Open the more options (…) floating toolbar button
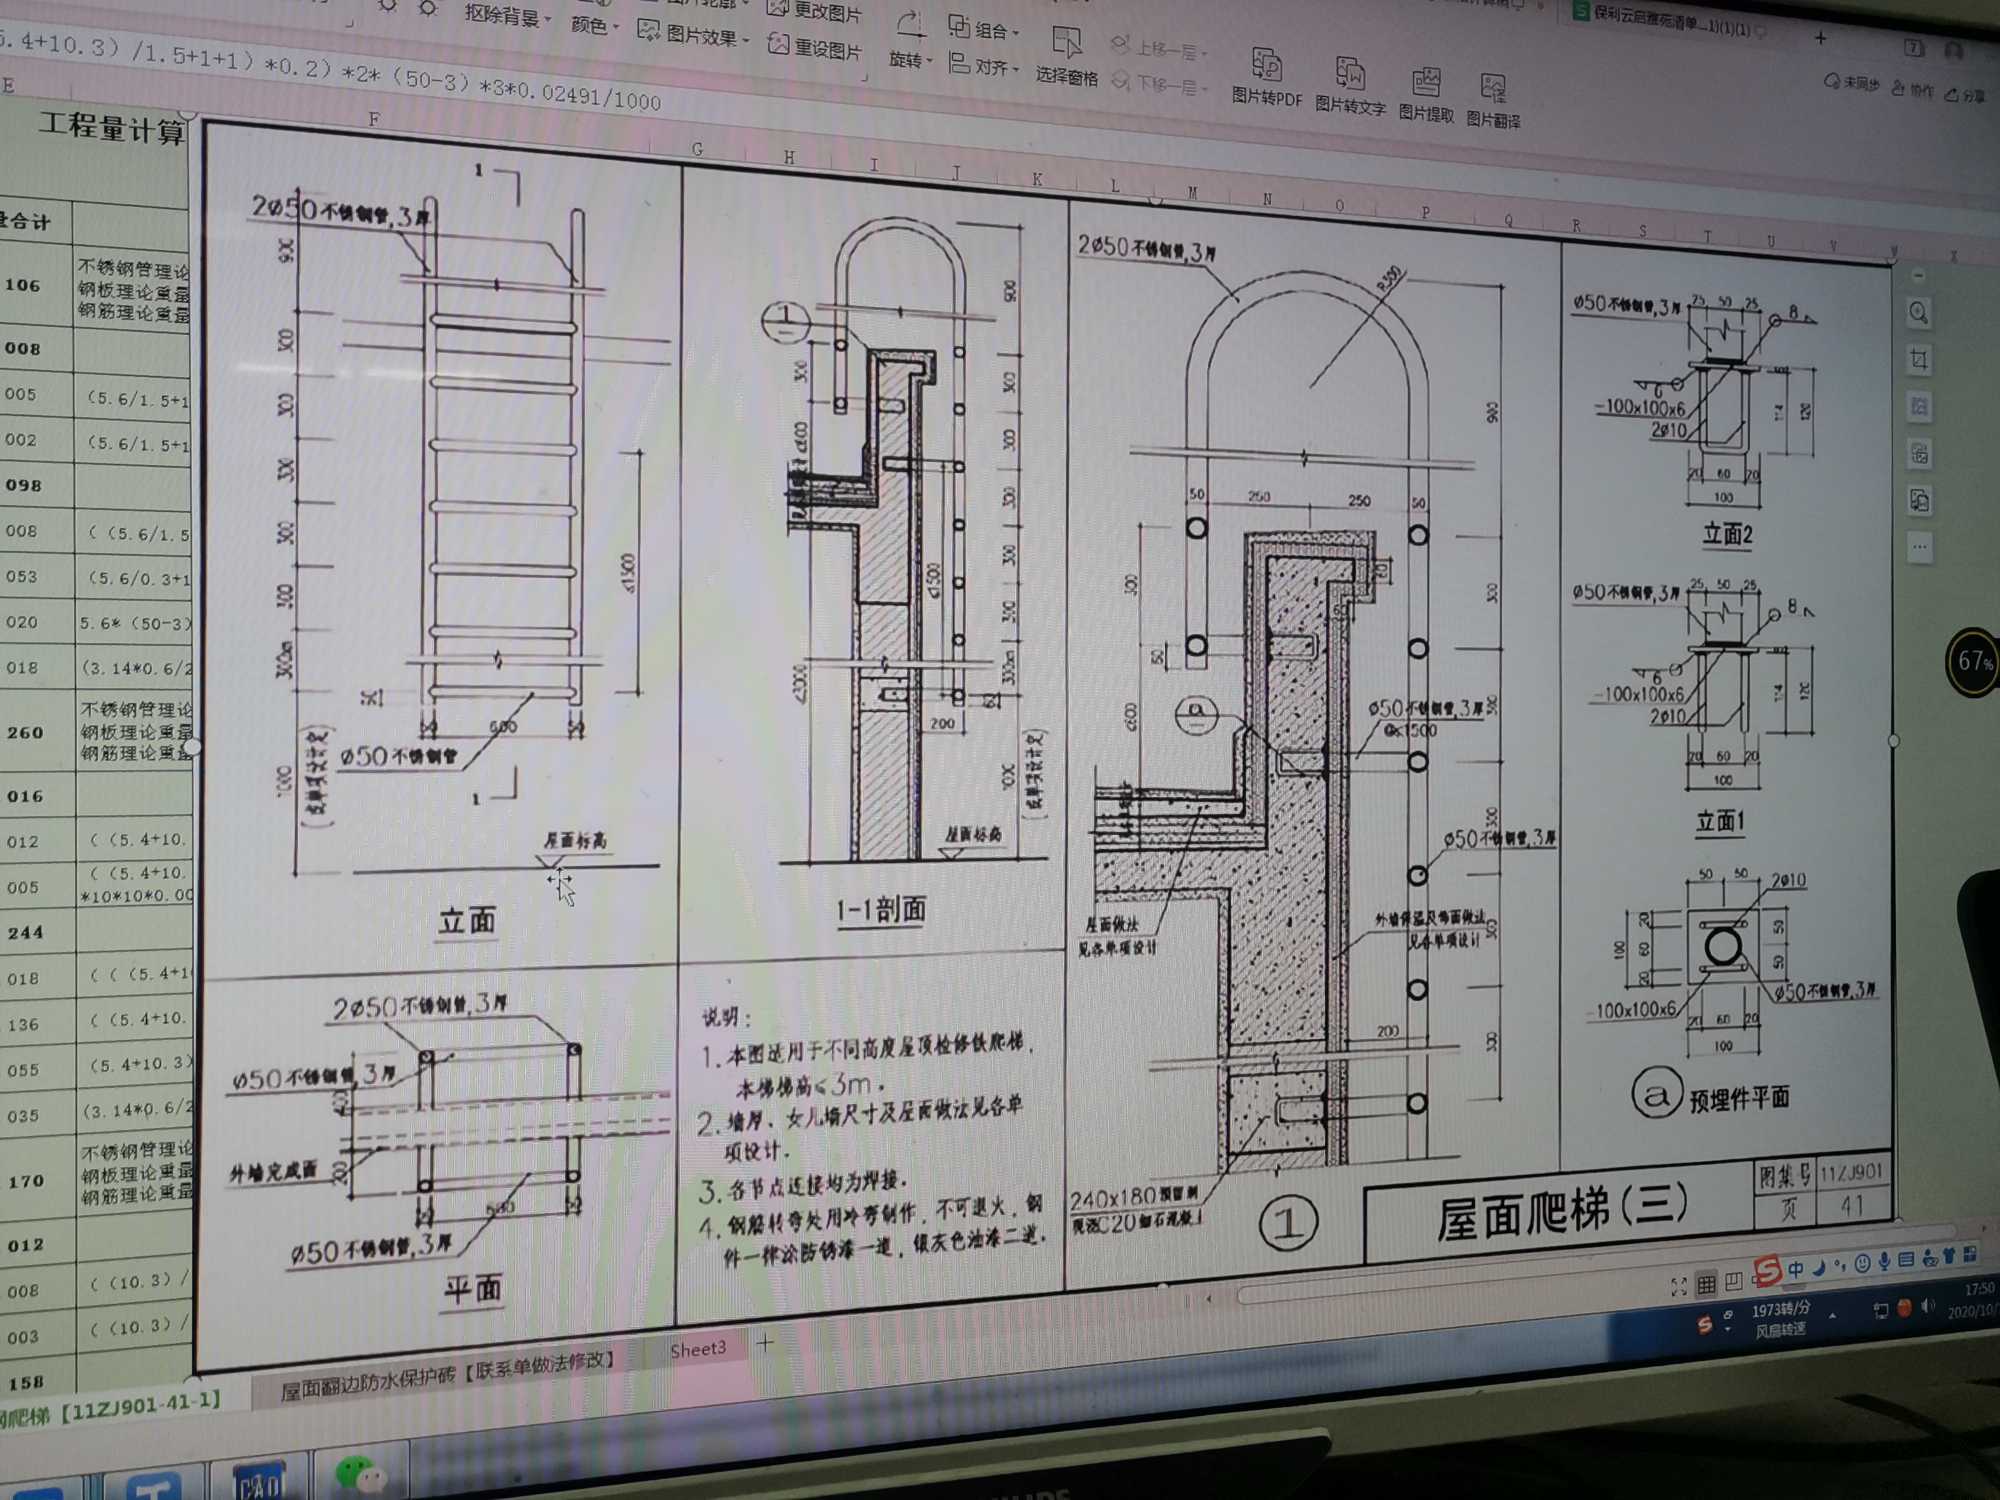Screen dimensions: 2000x1500 coord(1919,546)
